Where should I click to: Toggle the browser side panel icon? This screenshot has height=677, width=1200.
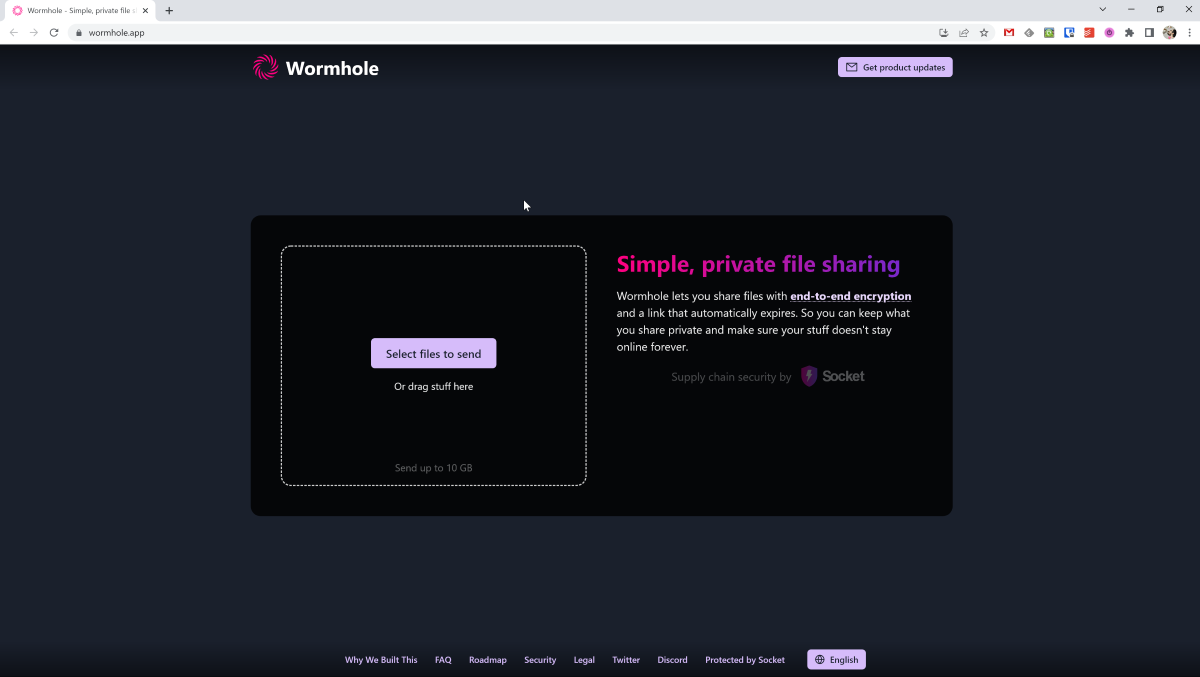(x=1149, y=32)
